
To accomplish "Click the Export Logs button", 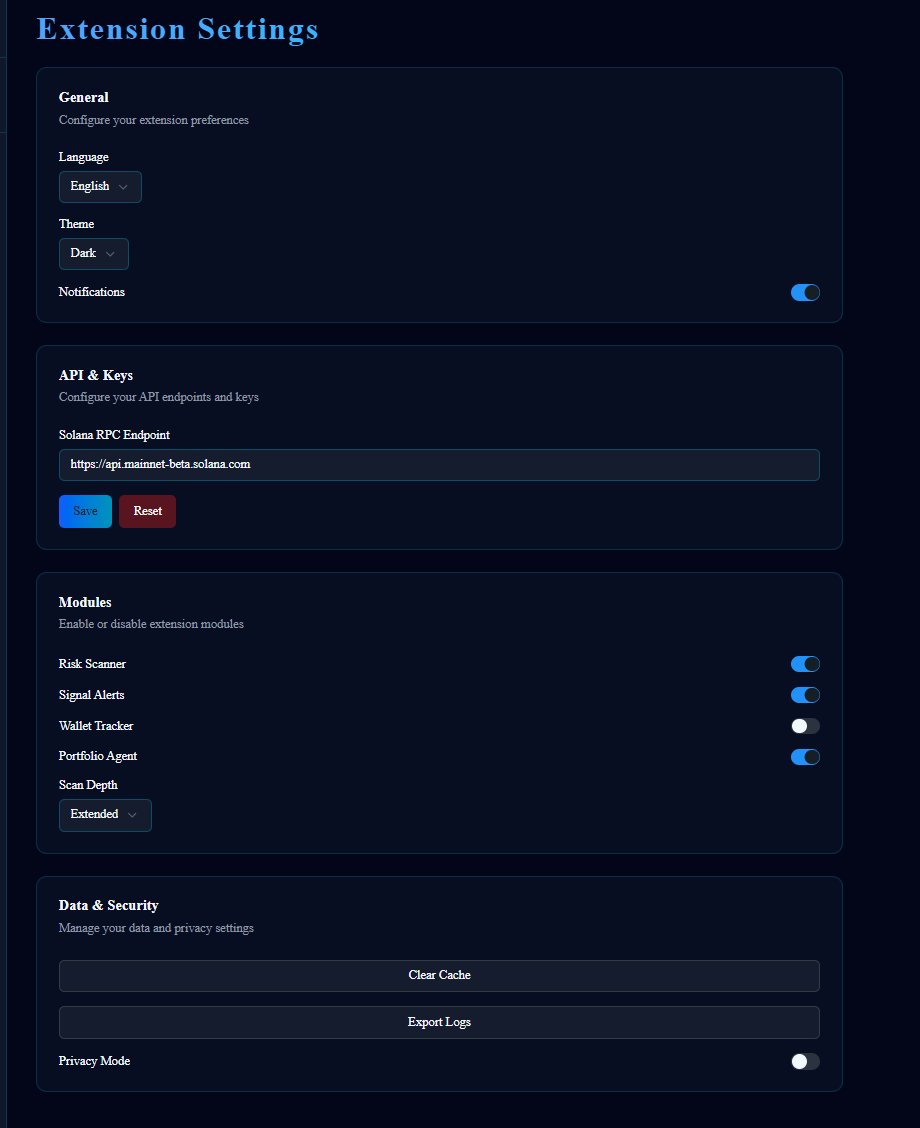I will [439, 1022].
